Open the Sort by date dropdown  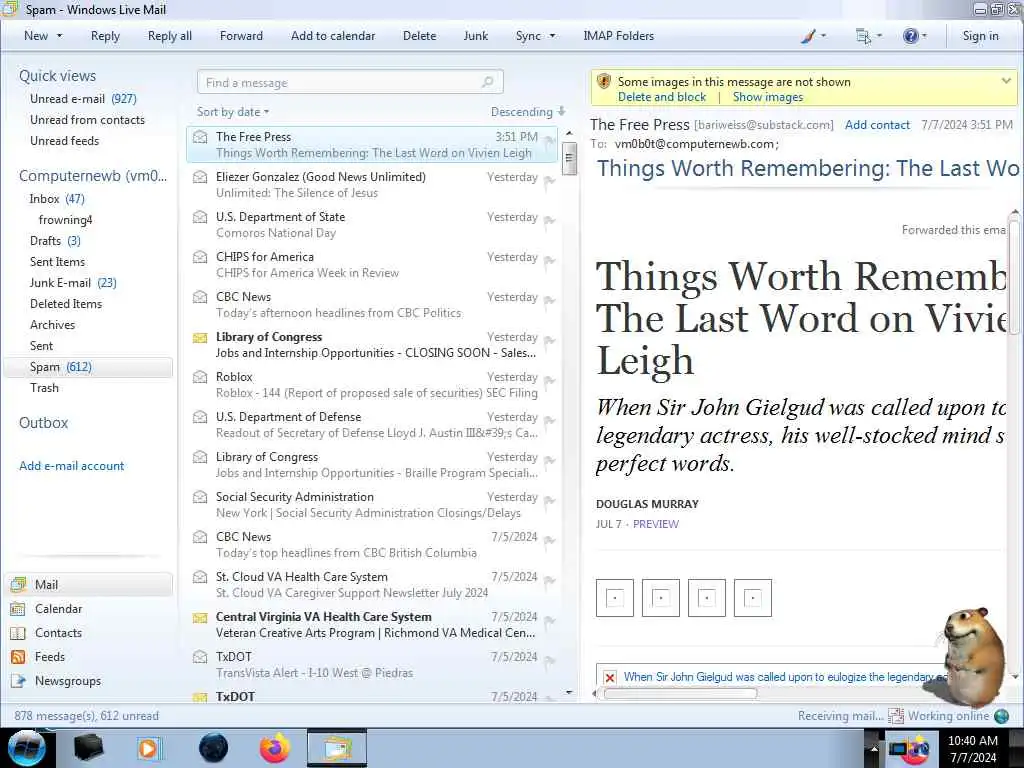(x=233, y=112)
